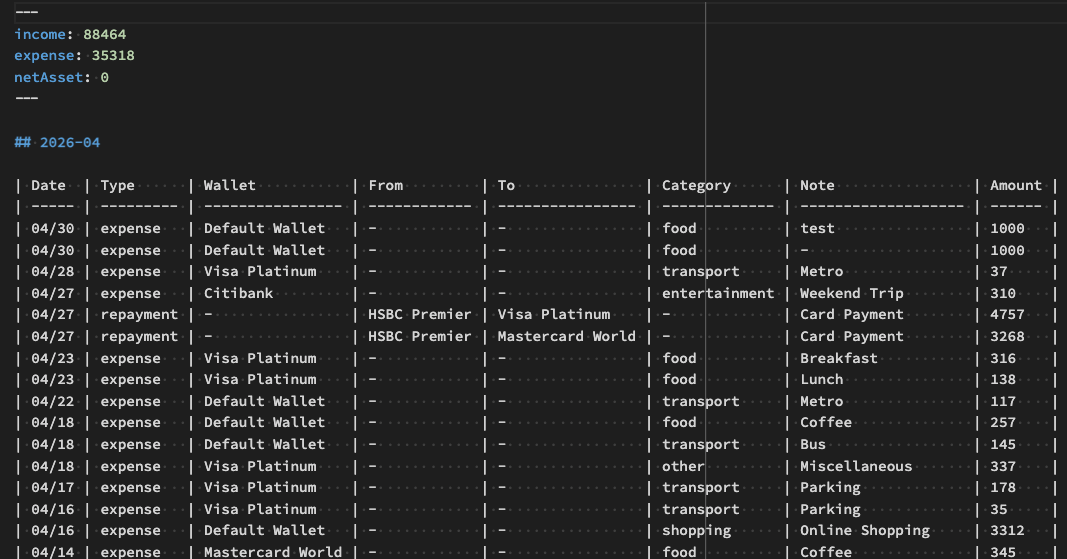Click 'Mastercard World' in the To column
Screen dimensions: 1067x559
[x=567, y=336]
